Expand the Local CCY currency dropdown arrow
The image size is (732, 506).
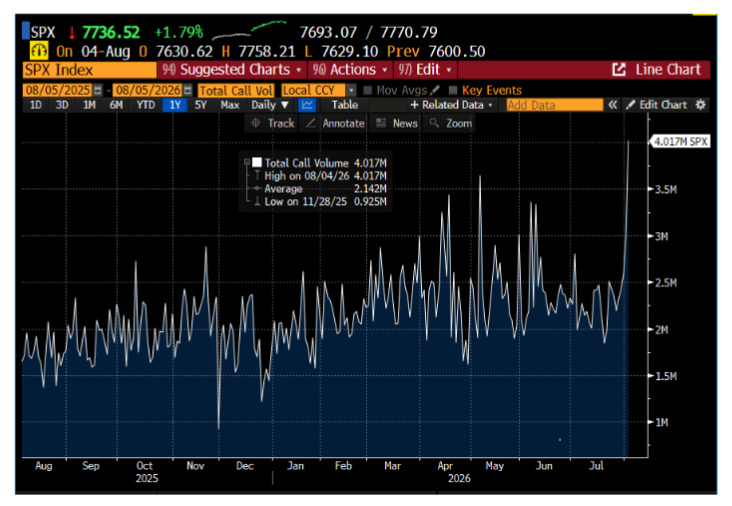click(352, 90)
